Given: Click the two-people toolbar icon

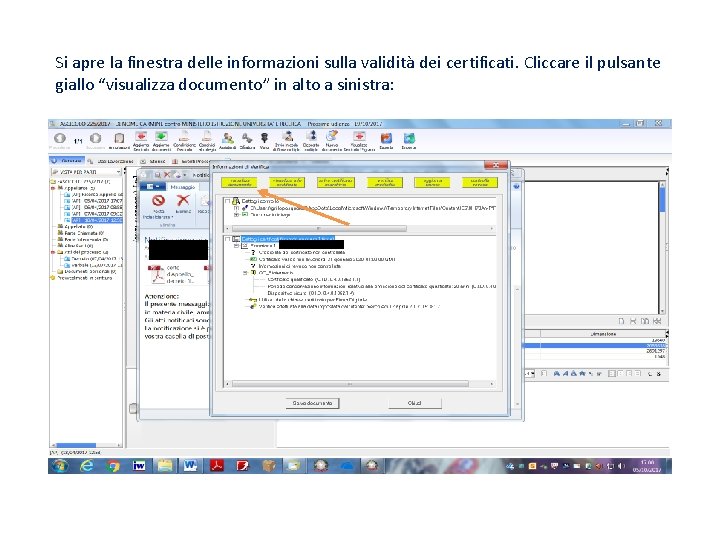Looking at the screenshot, I should (227, 138).
